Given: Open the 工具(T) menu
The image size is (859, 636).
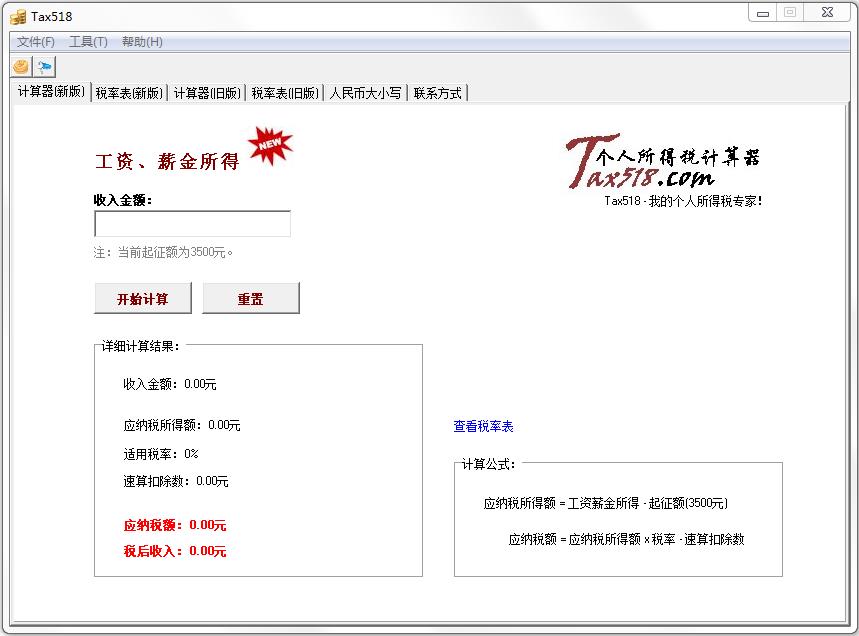Looking at the screenshot, I should pyautogui.click(x=88, y=42).
